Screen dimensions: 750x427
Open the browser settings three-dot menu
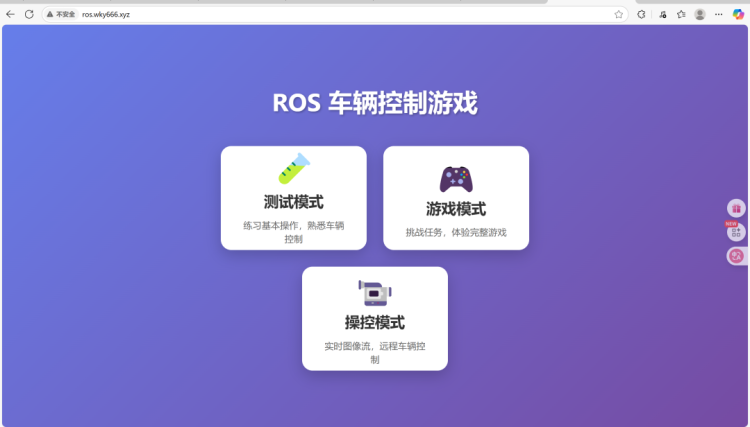(x=718, y=14)
